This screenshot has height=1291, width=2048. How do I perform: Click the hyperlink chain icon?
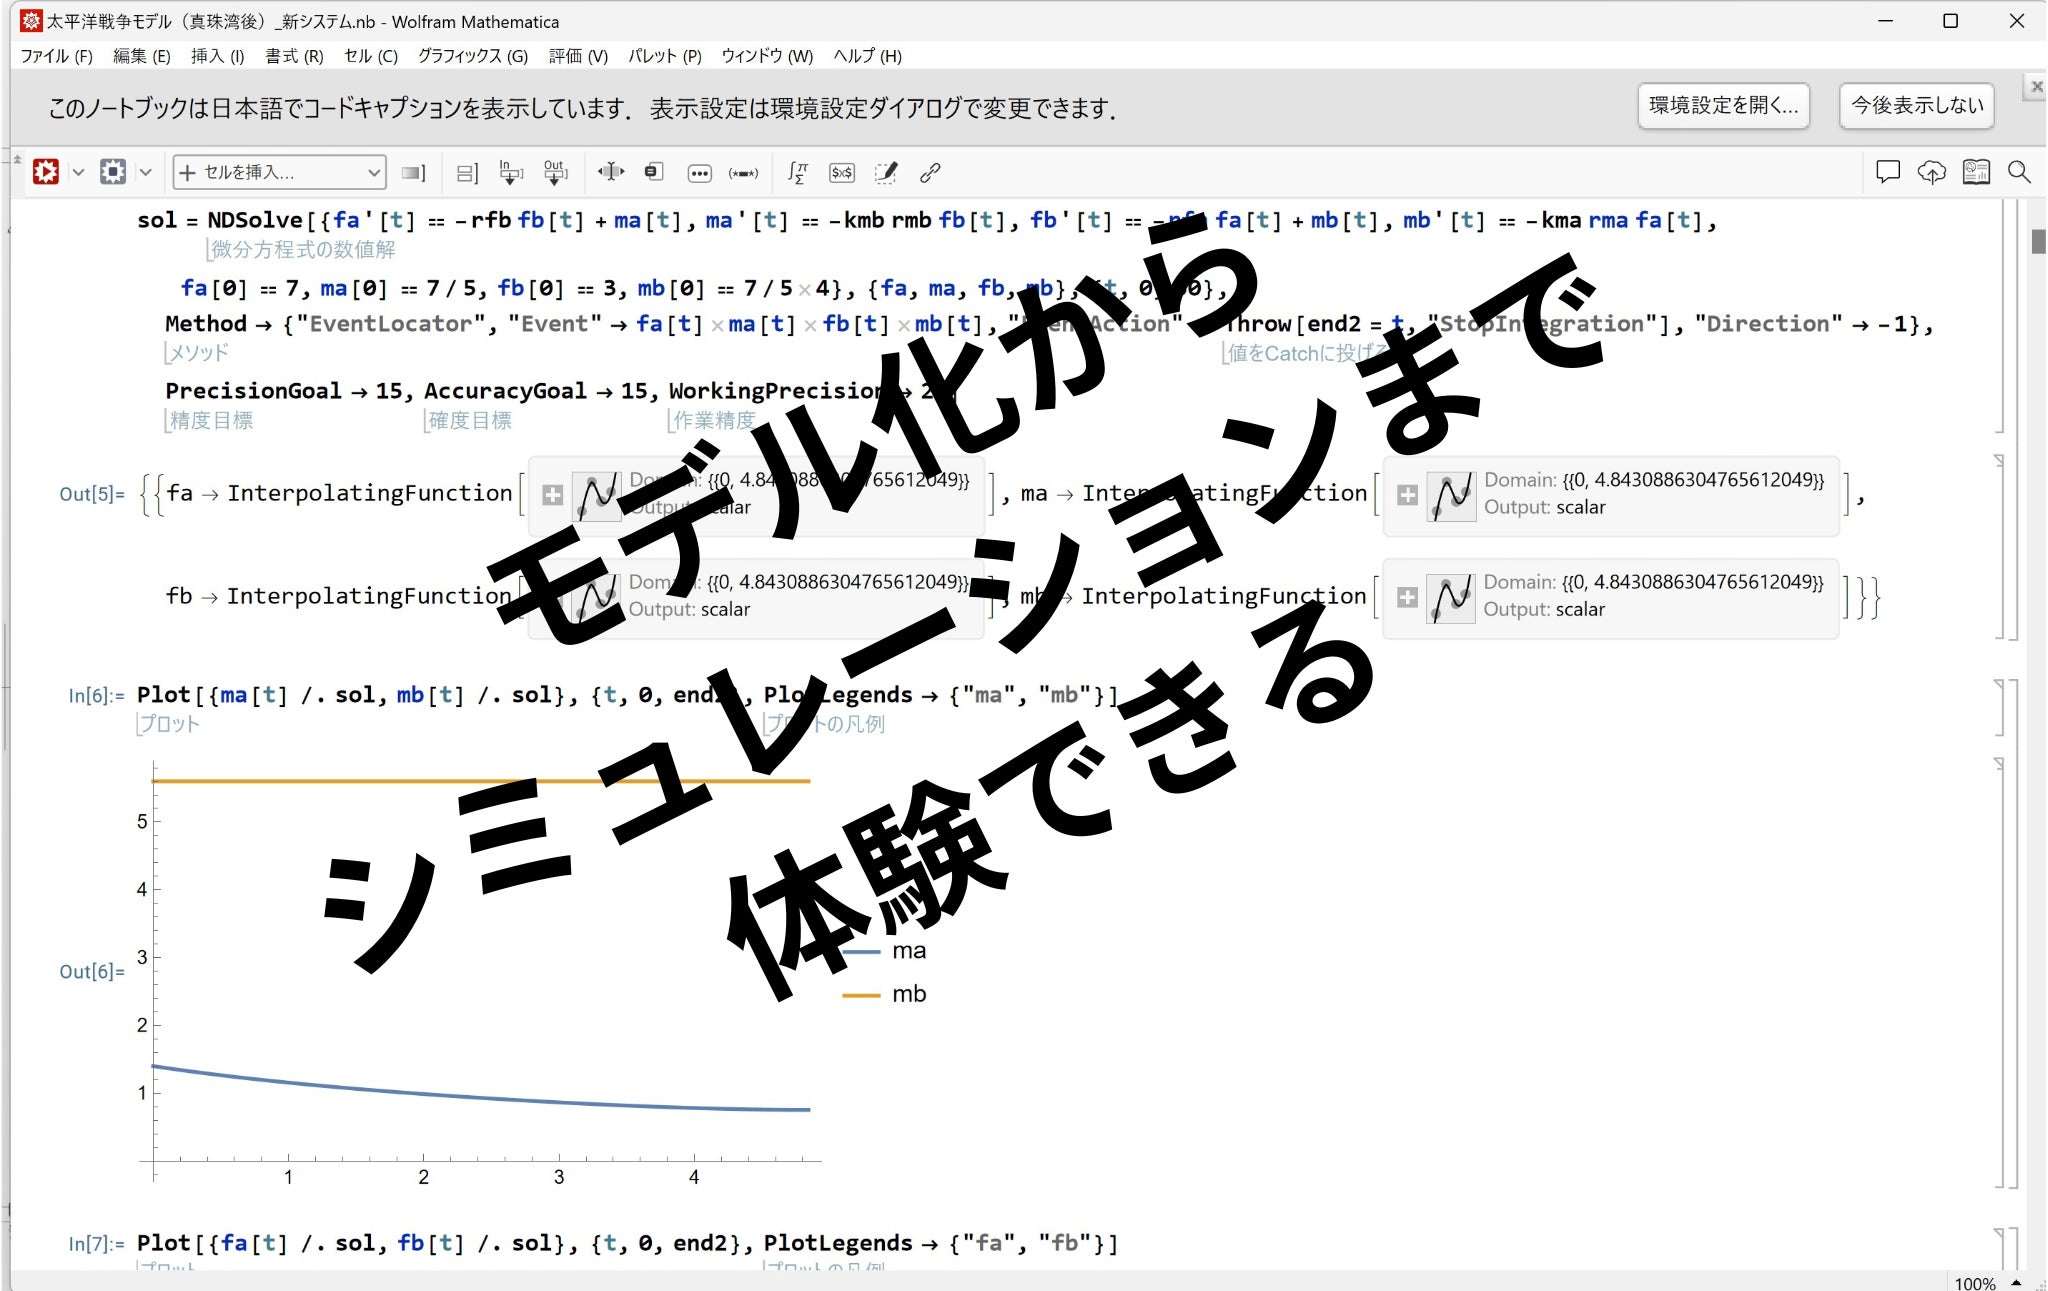click(930, 173)
